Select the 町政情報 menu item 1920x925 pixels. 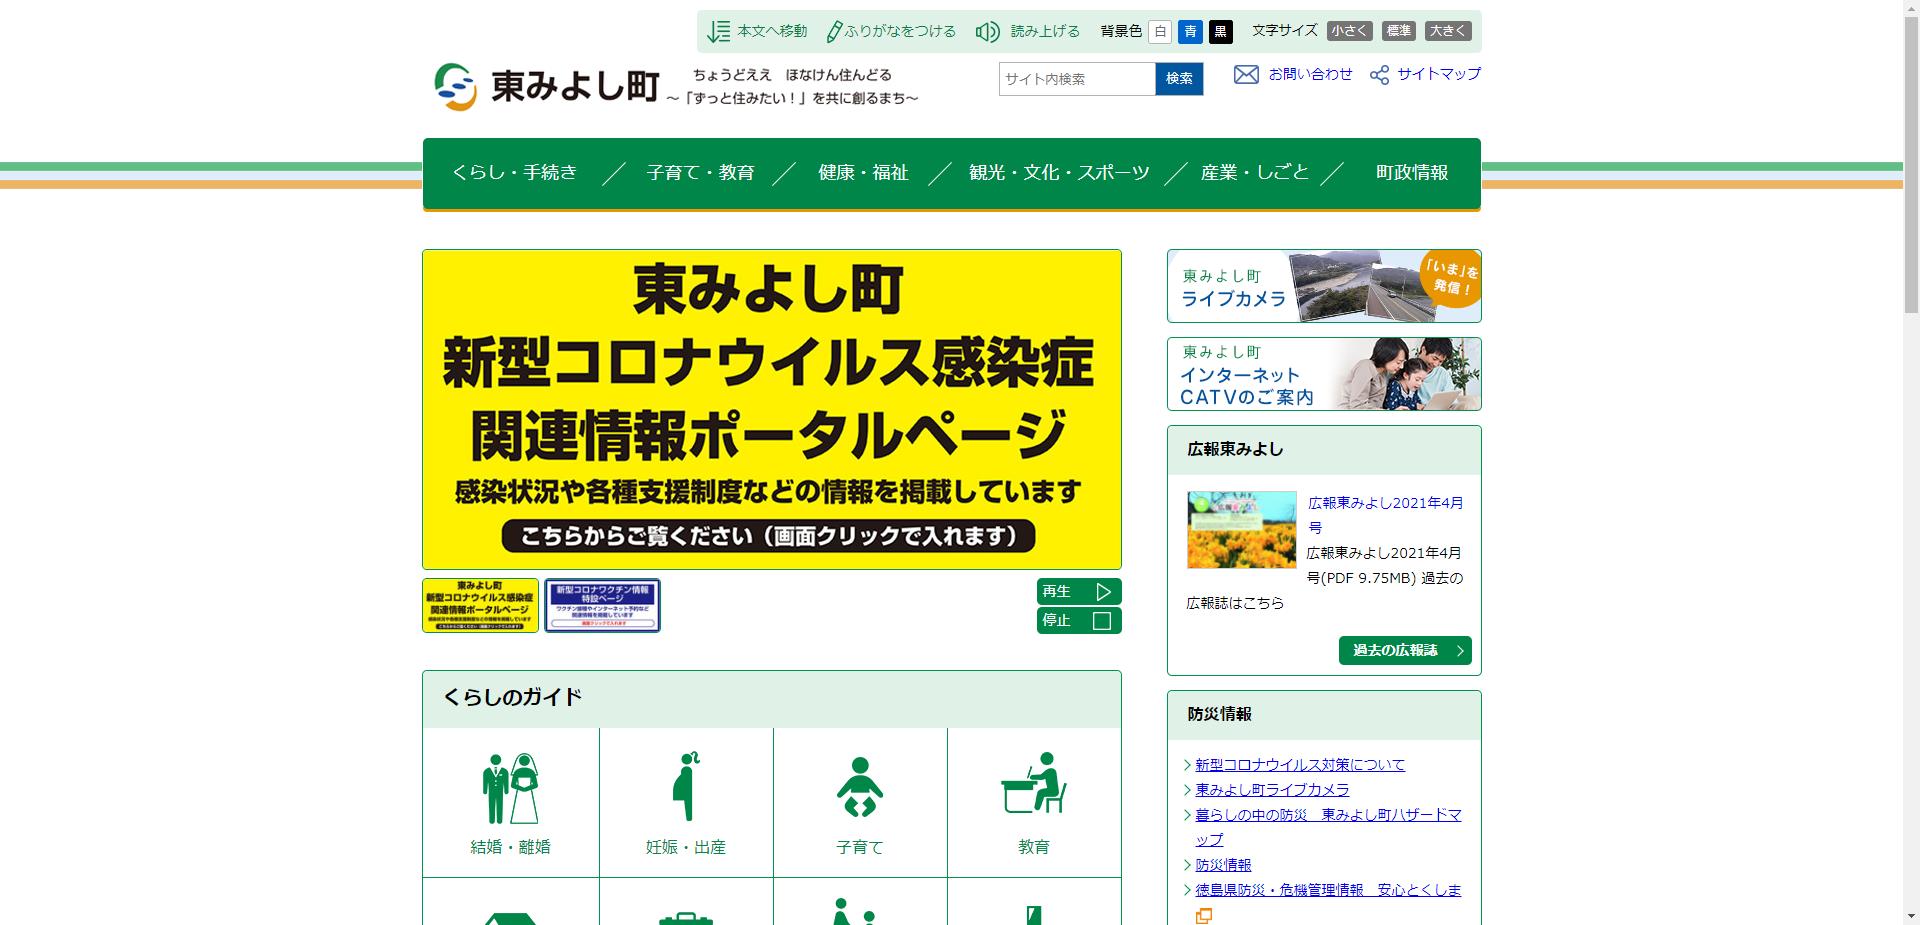coord(1412,172)
